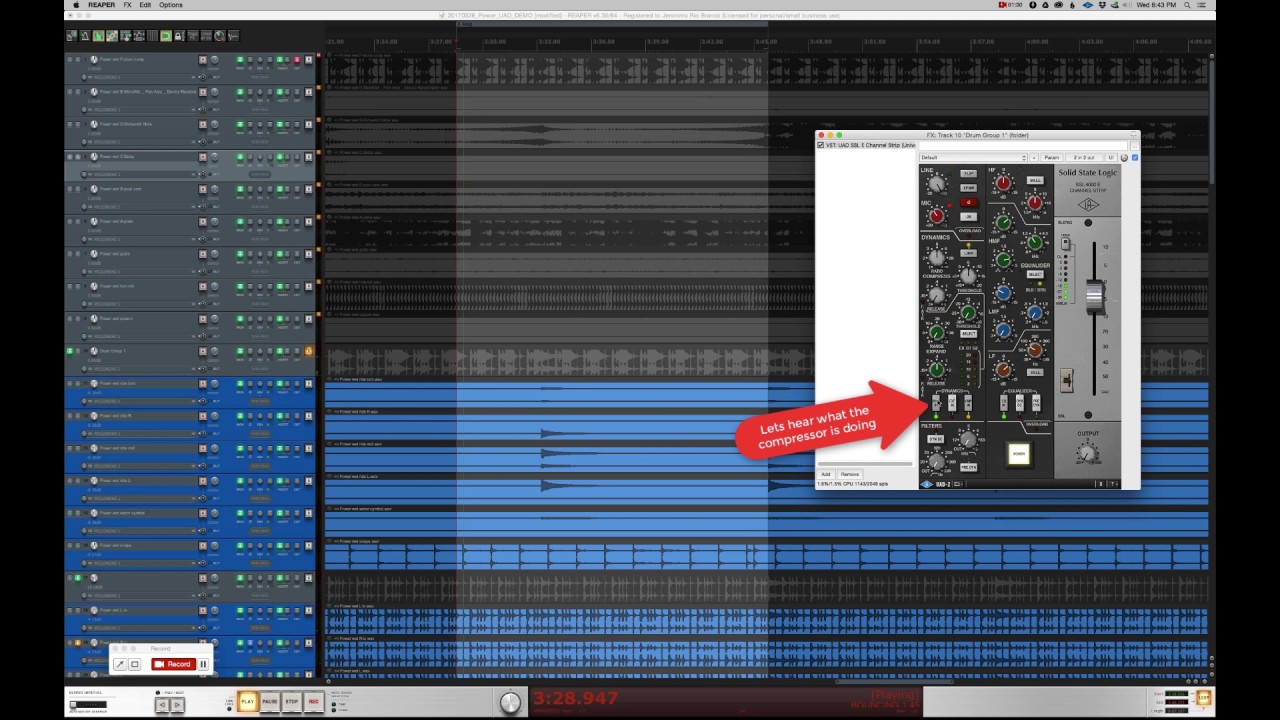Click the HPF filter knob in FILTERS section
This screenshot has height=720, width=1280.
(x=937, y=461)
